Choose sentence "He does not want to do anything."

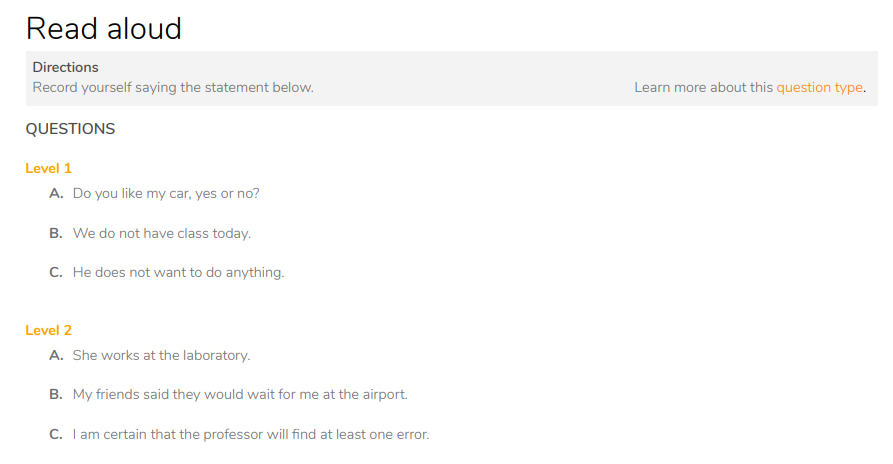point(178,272)
